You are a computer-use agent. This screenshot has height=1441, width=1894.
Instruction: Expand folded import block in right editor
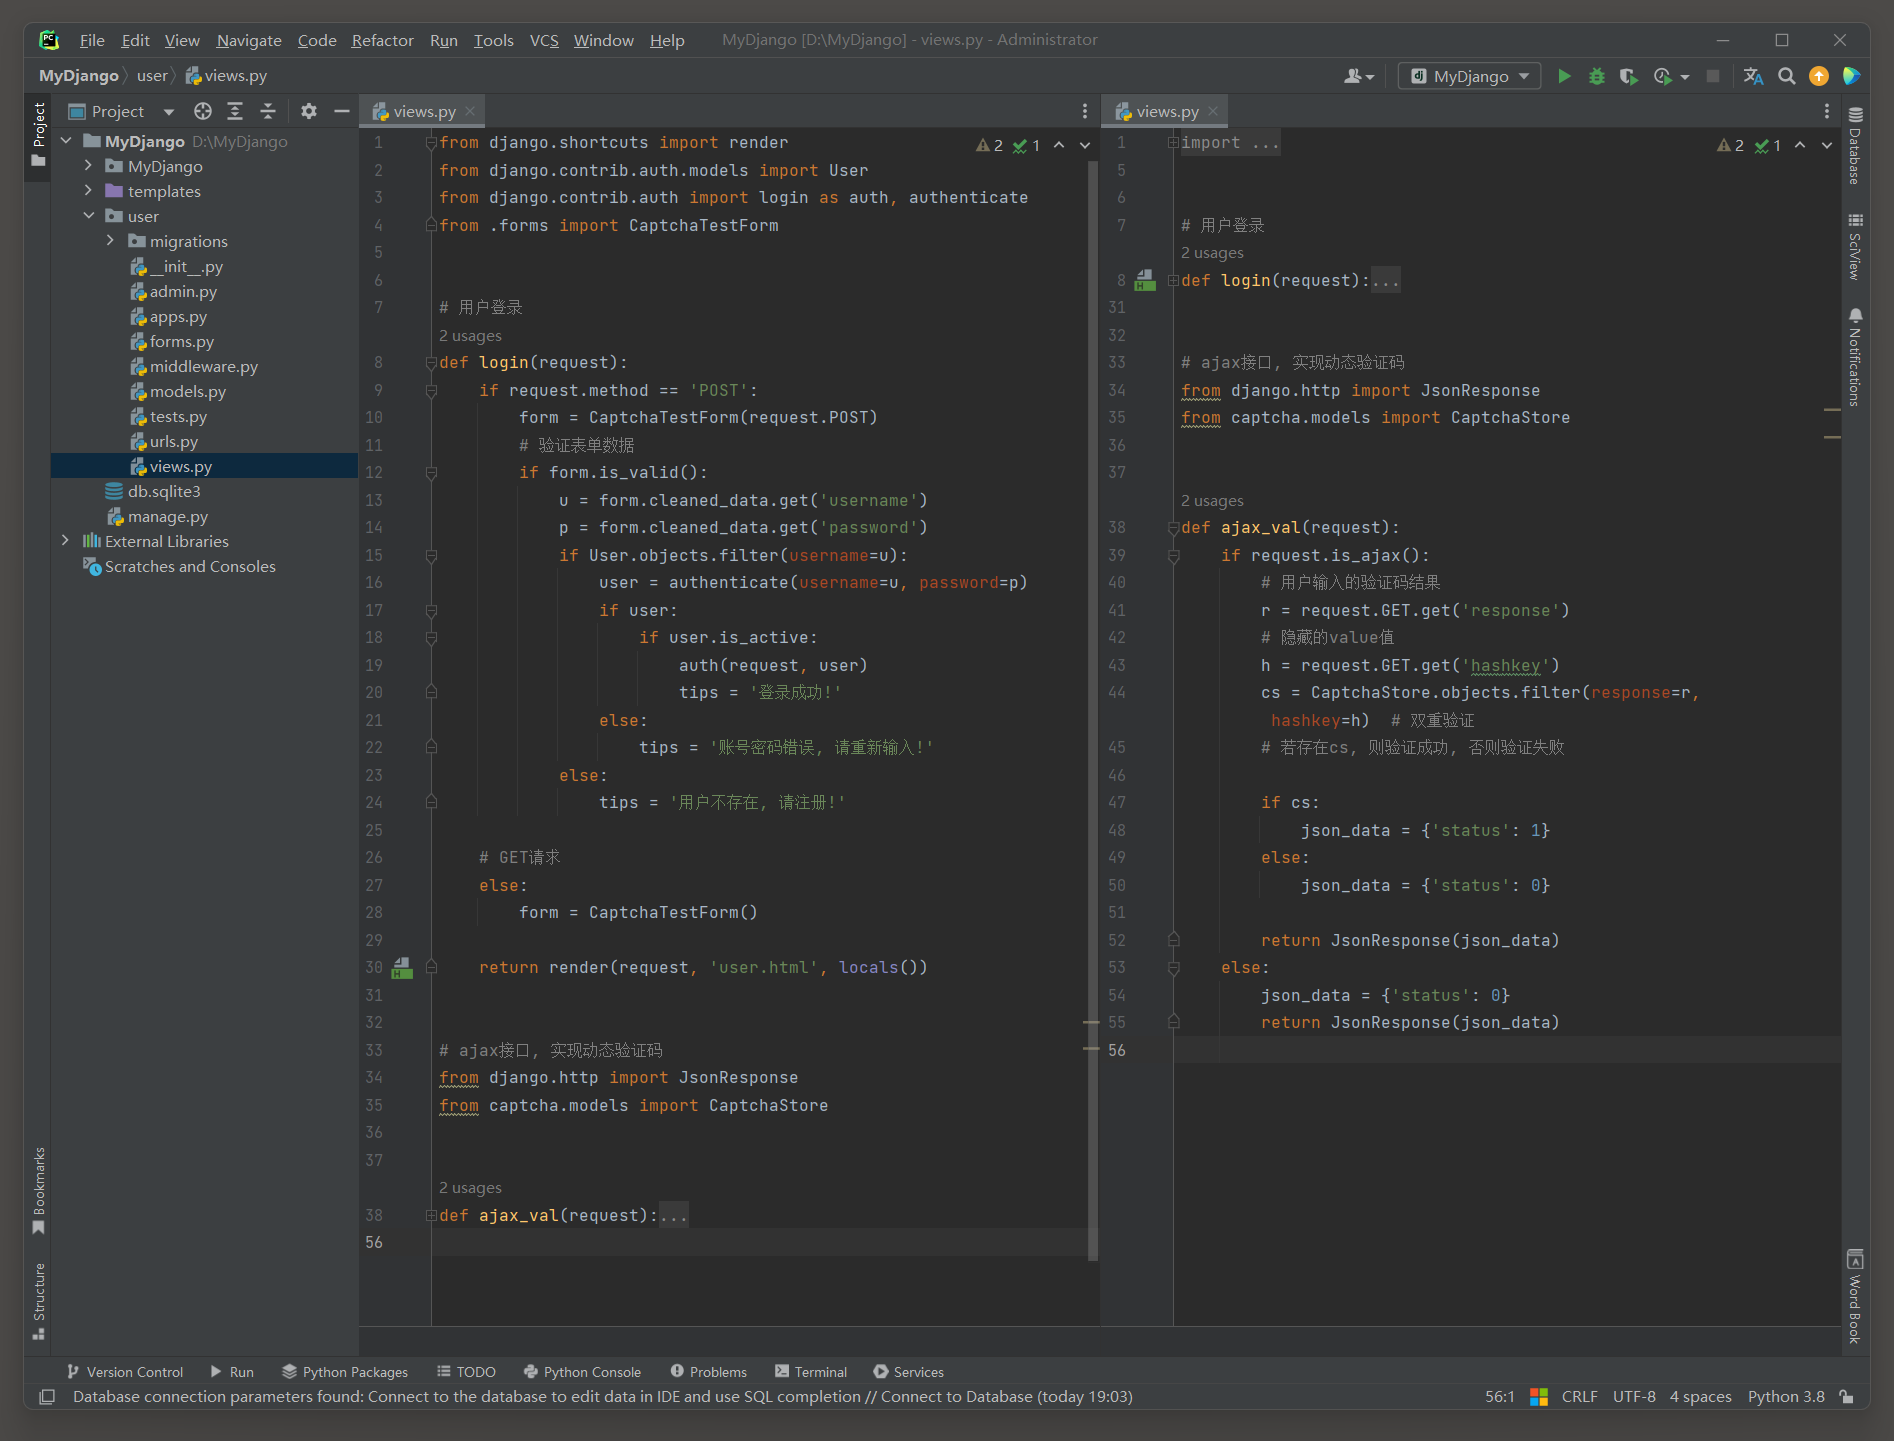(1172, 143)
